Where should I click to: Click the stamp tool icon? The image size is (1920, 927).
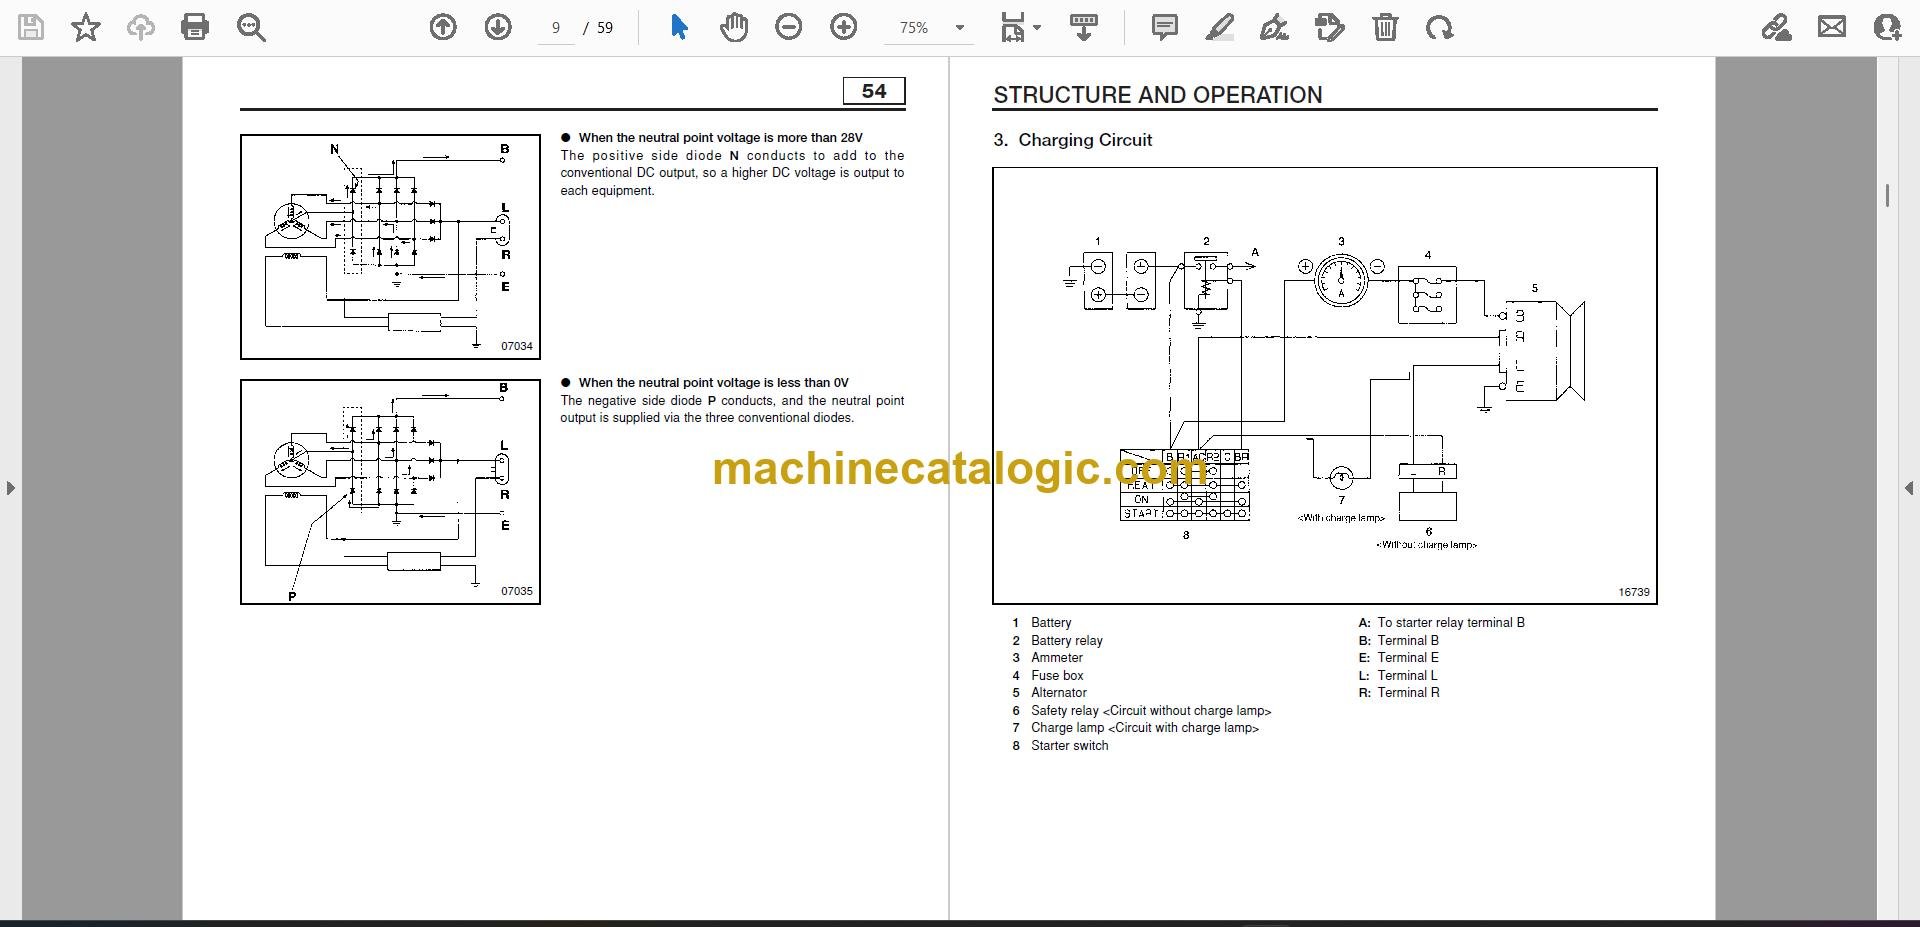tap(1330, 27)
